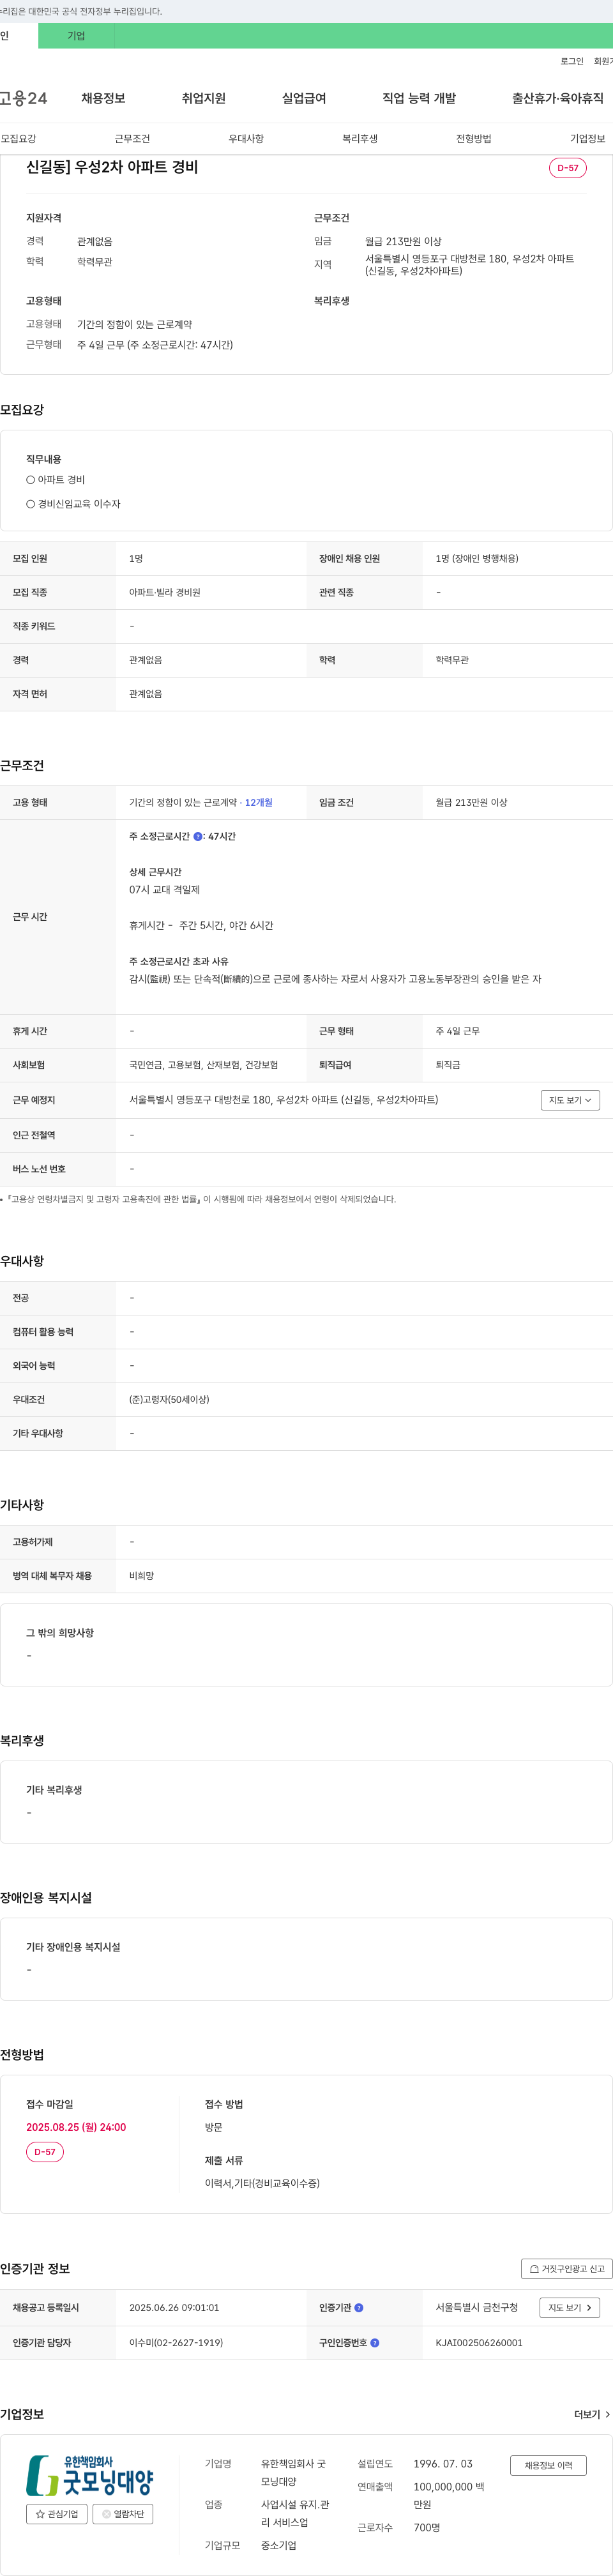Viewport: 613px width, 2576px height.
Task: Click info icon next to 구인인증번호
Action: click(375, 2343)
